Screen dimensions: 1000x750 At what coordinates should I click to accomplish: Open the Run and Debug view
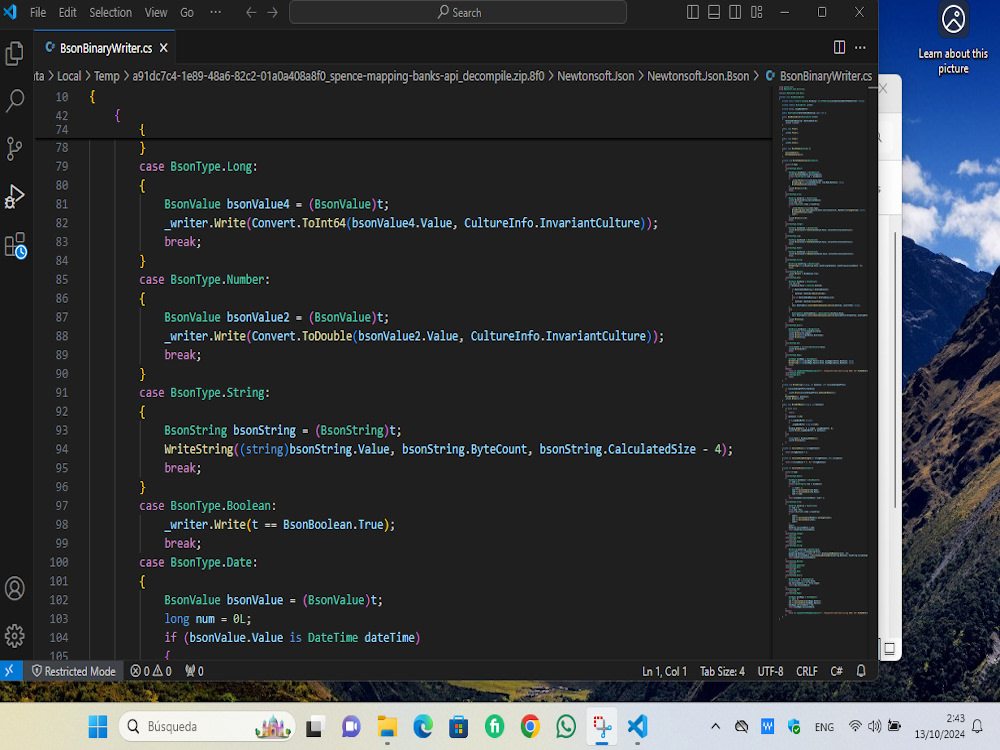pos(15,196)
